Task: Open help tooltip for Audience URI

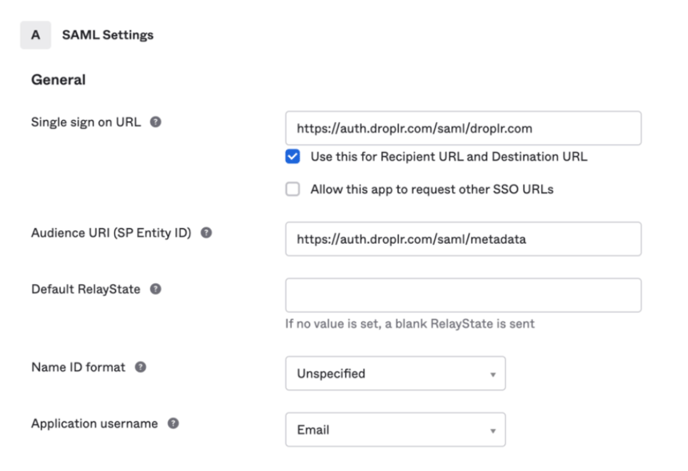Action: (206, 233)
